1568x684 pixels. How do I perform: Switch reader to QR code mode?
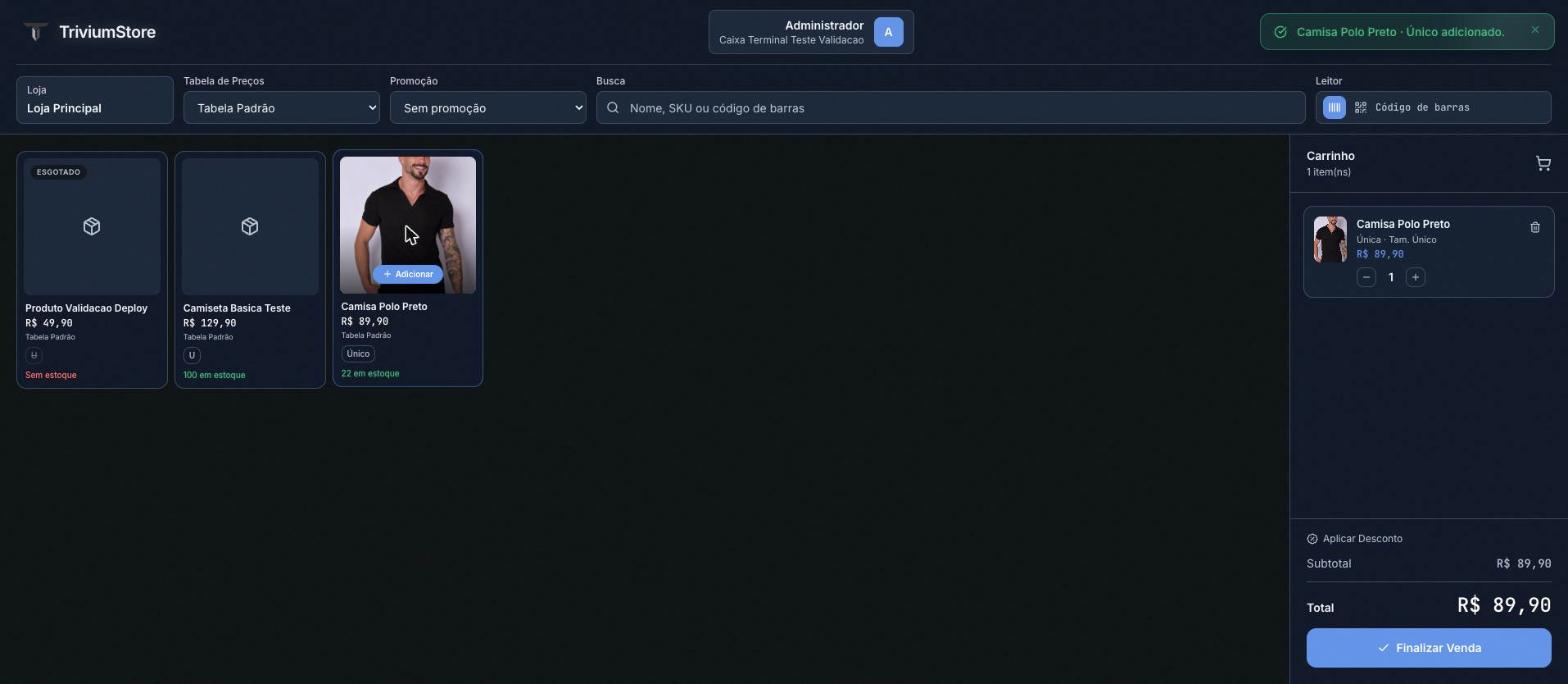coord(1361,108)
